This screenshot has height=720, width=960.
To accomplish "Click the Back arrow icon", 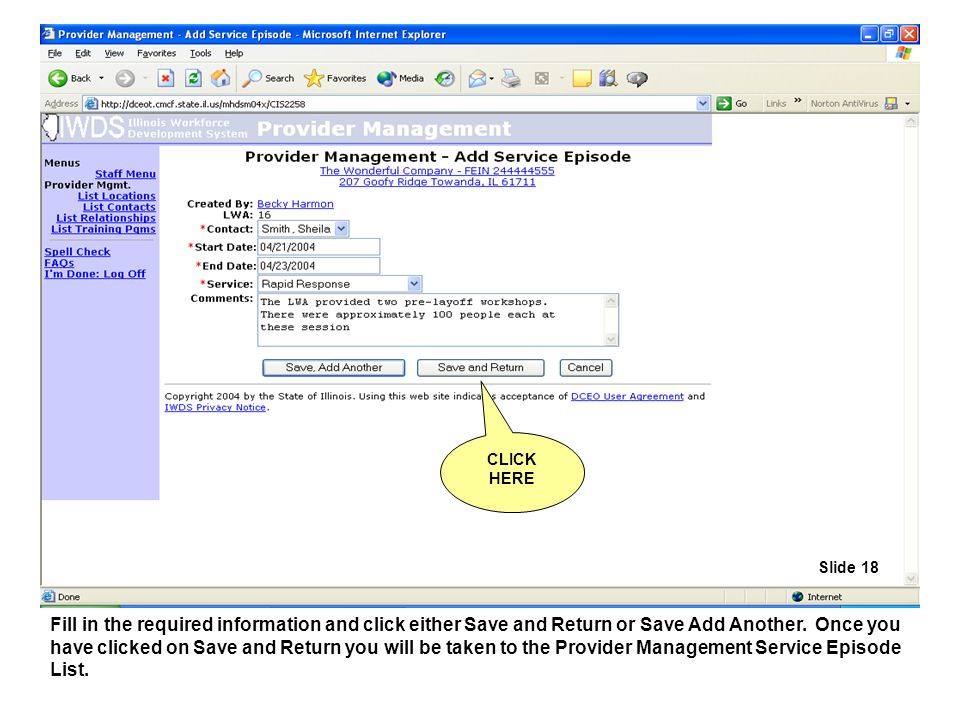I will (58, 78).
